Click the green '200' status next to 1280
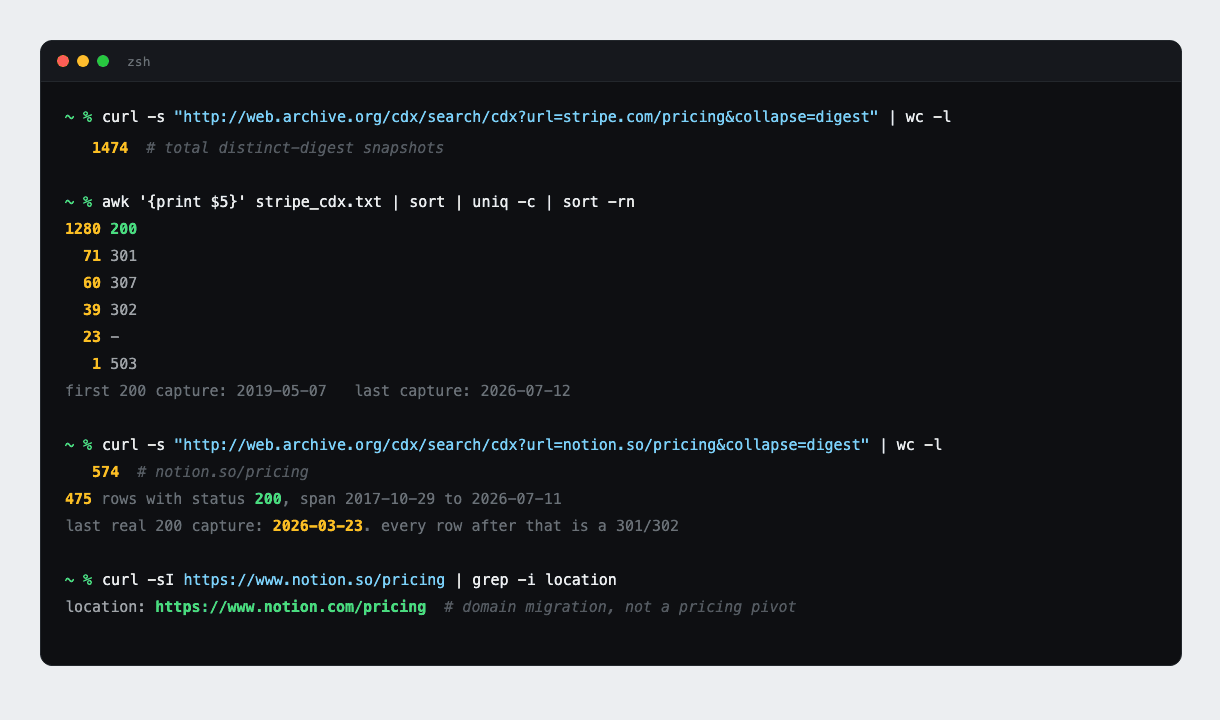Screen dimensions: 1220x720 (x=123, y=229)
